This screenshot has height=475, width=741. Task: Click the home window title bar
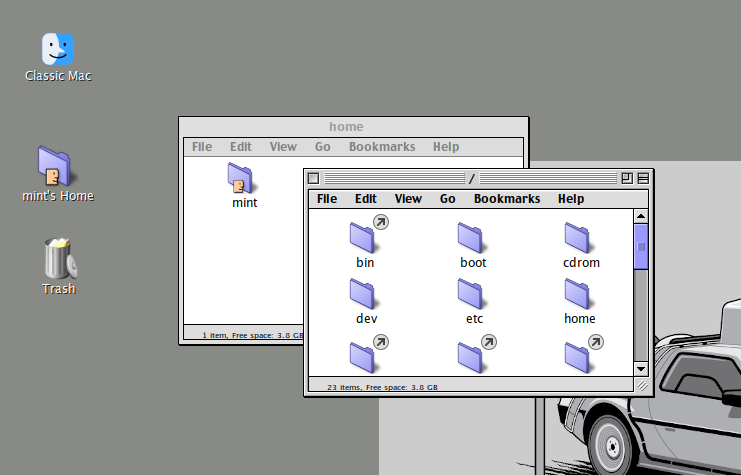click(353, 127)
